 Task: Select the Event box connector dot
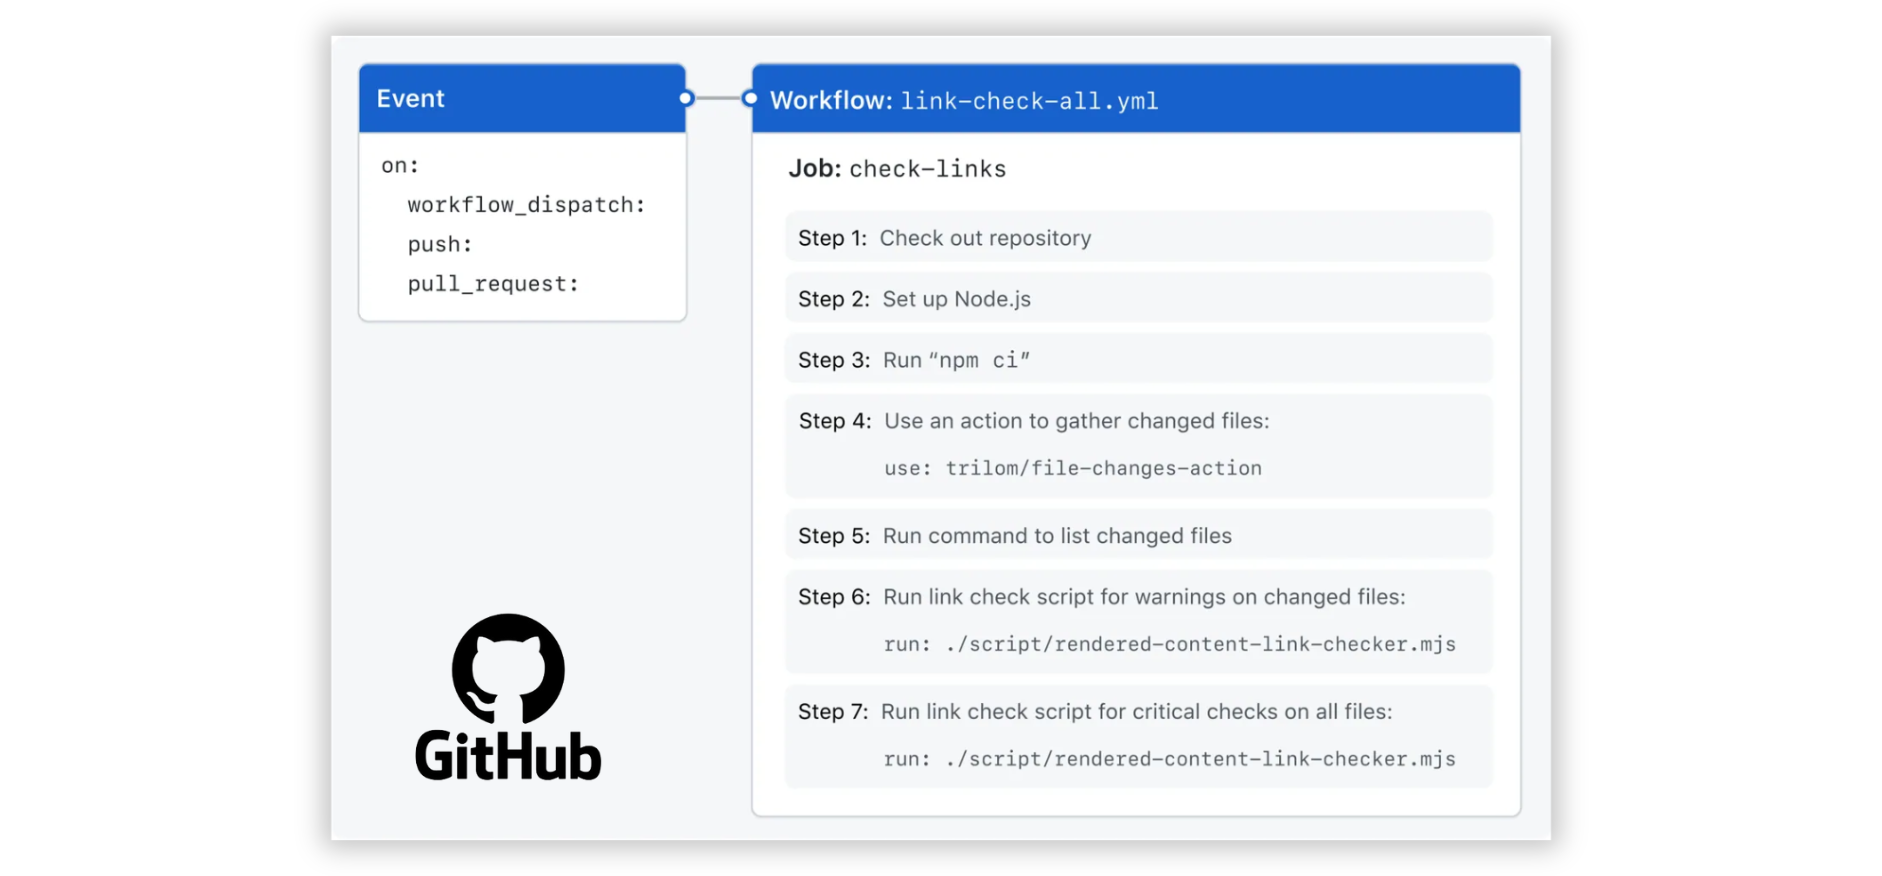pos(686,98)
